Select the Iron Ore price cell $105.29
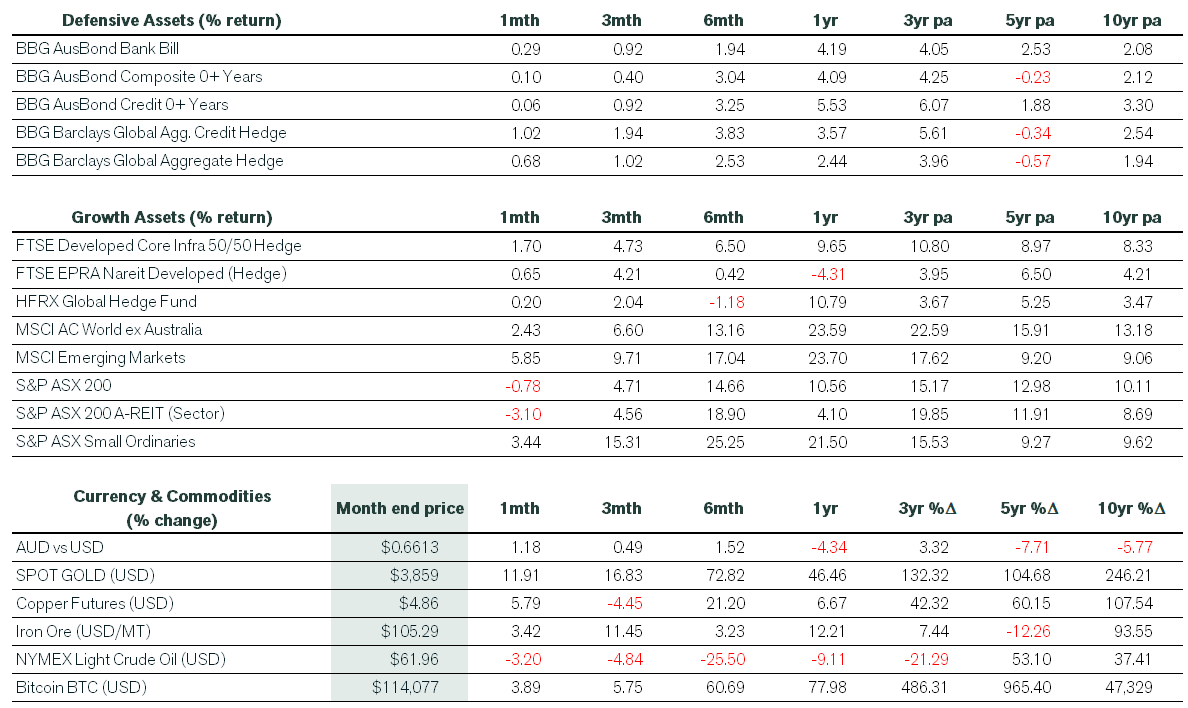Screen dimensions: 1188x708 [x=407, y=631]
